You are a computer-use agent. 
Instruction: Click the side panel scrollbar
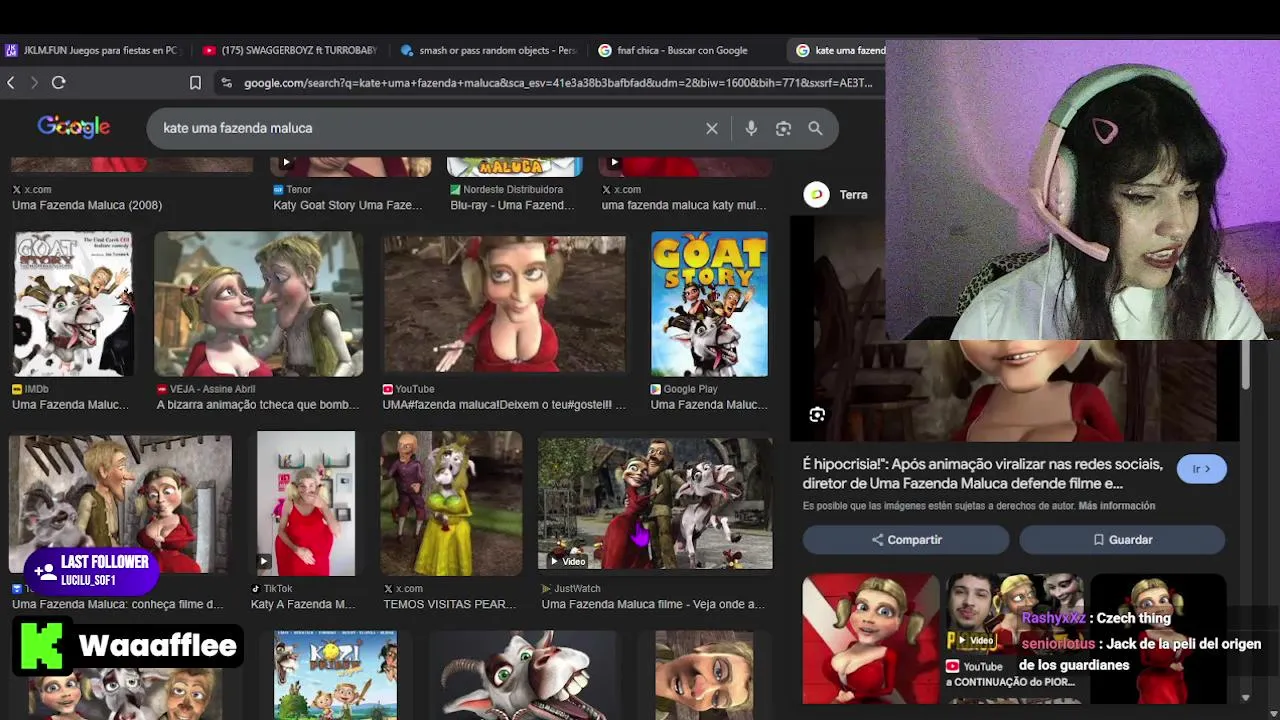[1245, 365]
